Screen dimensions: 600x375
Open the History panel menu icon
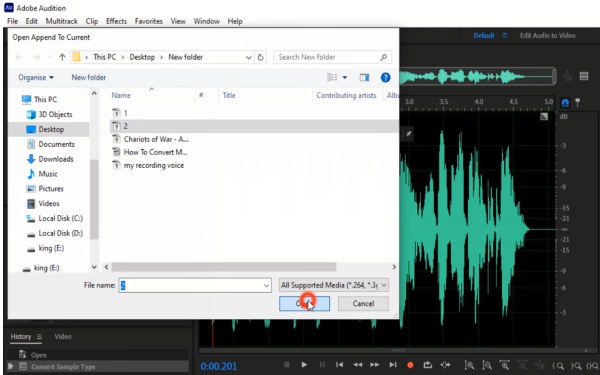[x=39, y=337]
